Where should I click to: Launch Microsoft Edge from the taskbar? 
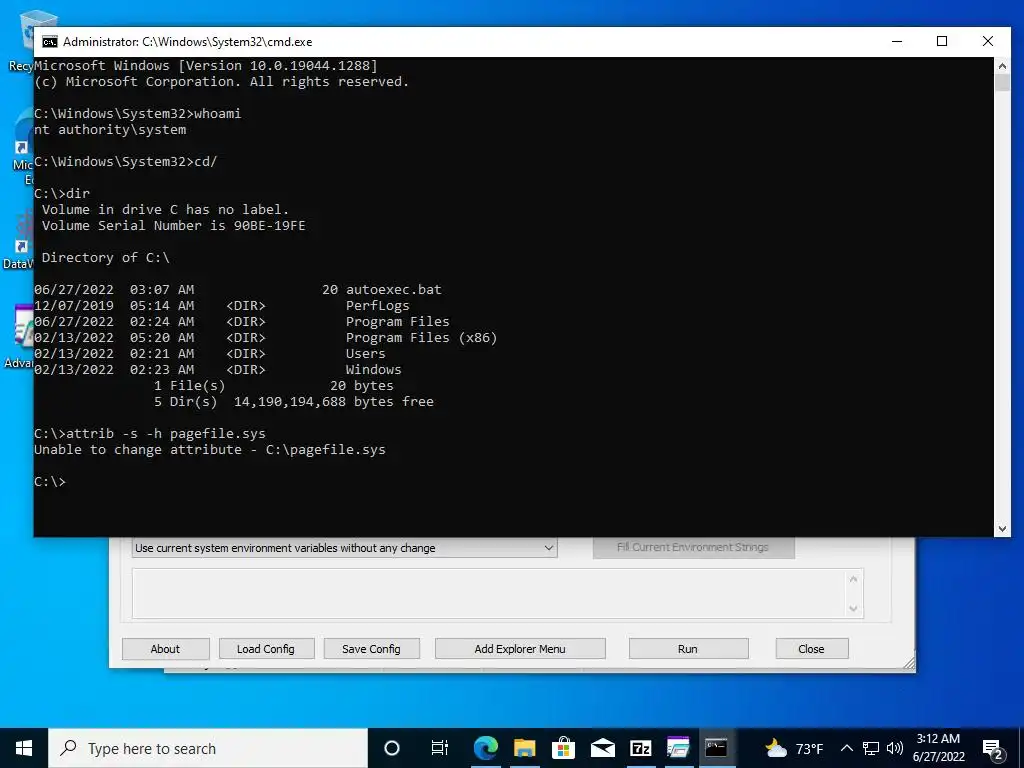coord(485,748)
